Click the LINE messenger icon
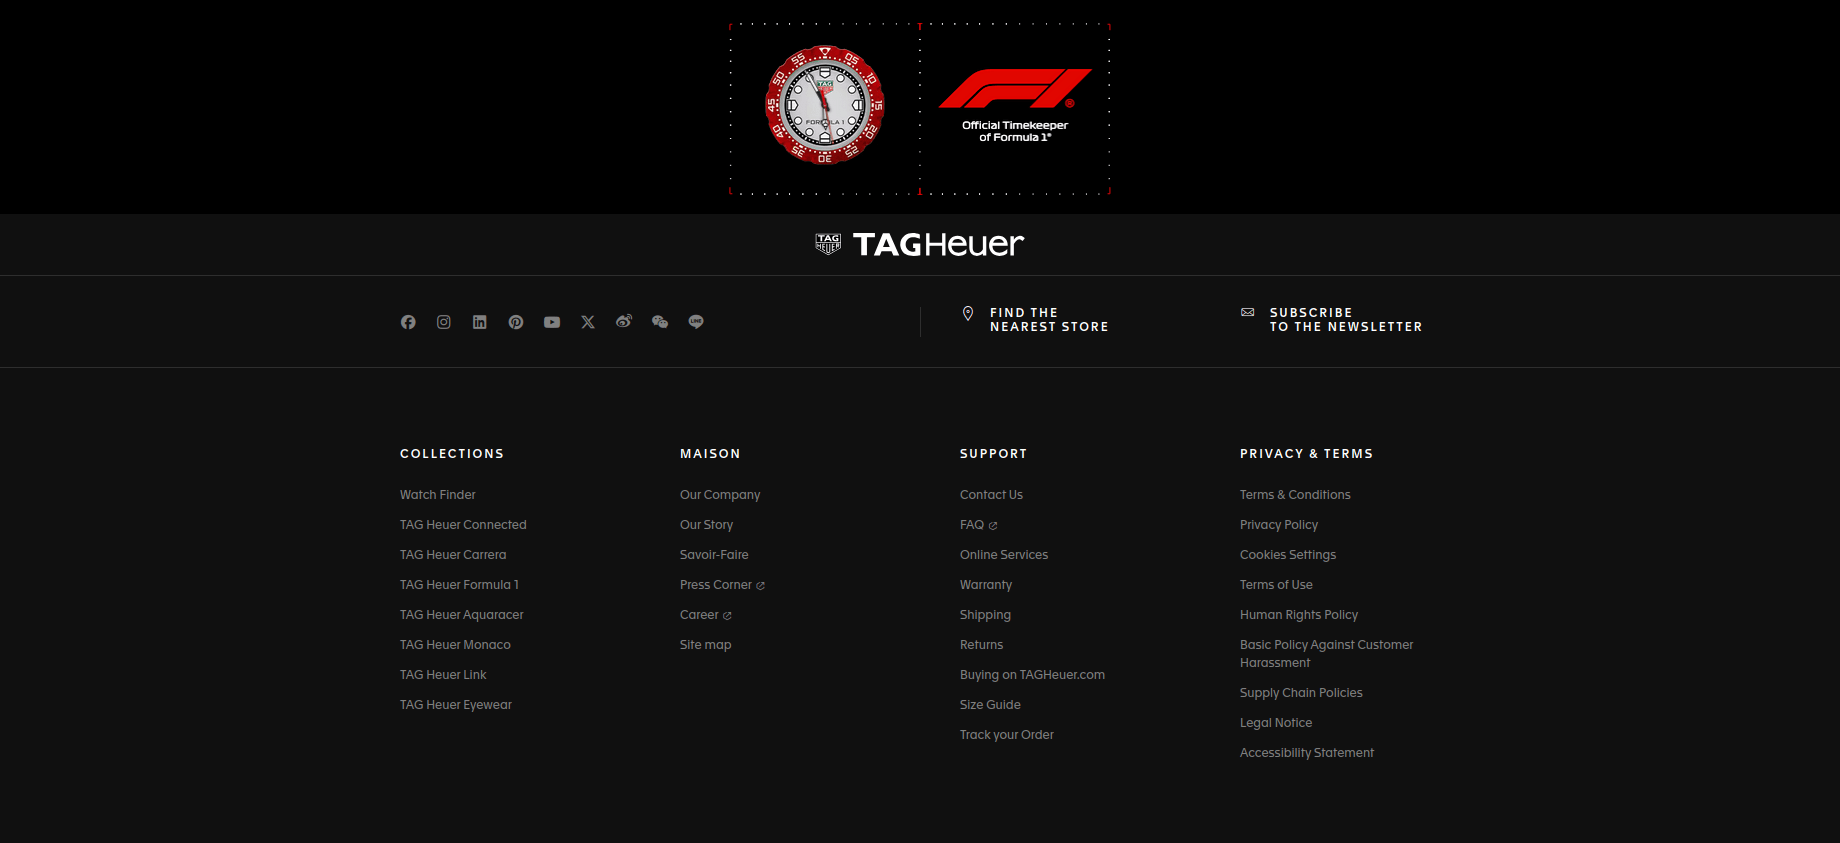Image resolution: width=1840 pixels, height=843 pixels. tap(696, 322)
